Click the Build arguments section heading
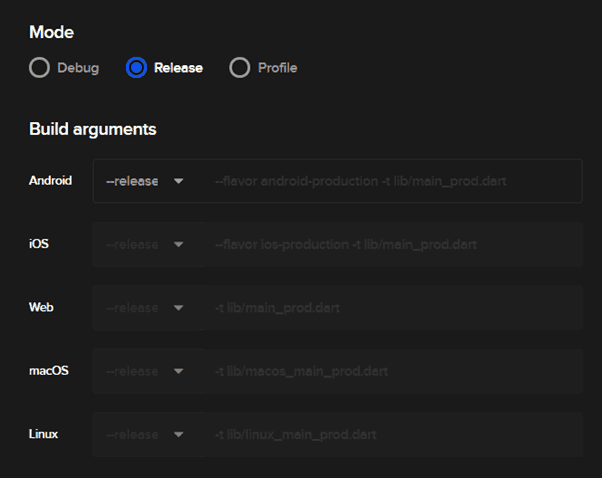The width and height of the screenshot is (602, 478). click(92, 129)
